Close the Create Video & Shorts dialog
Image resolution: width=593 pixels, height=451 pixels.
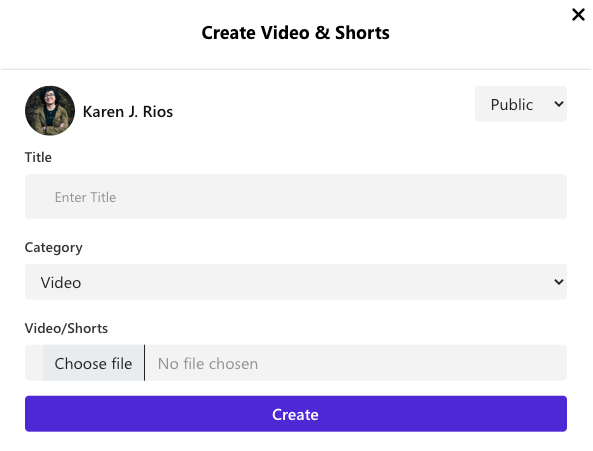(578, 15)
